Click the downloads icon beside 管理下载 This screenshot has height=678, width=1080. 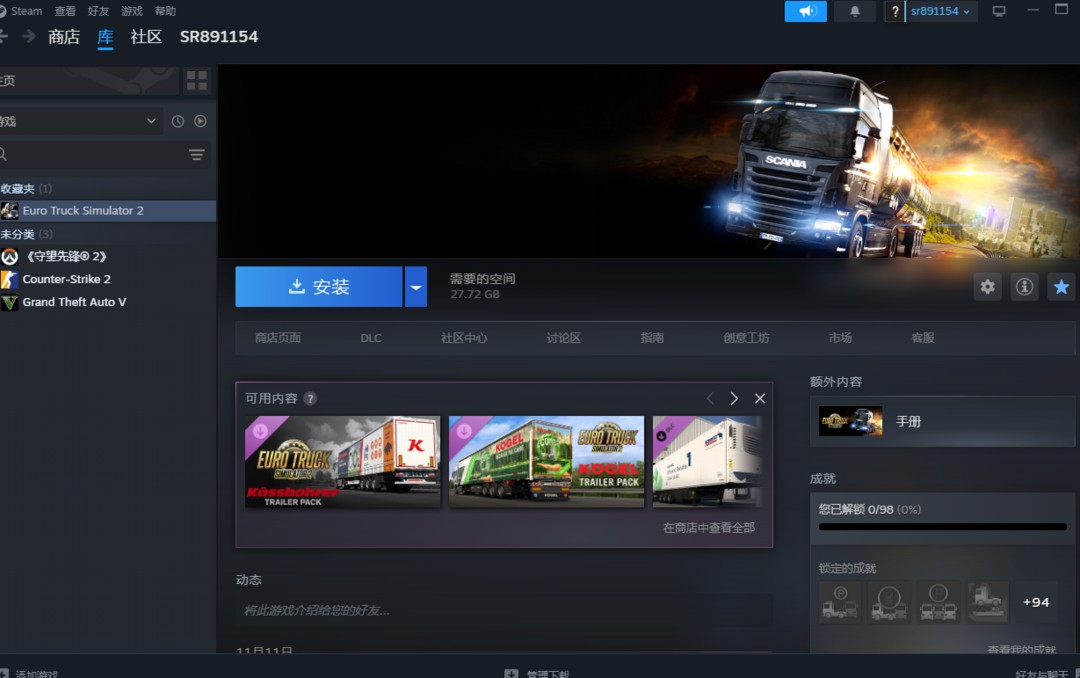511,673
